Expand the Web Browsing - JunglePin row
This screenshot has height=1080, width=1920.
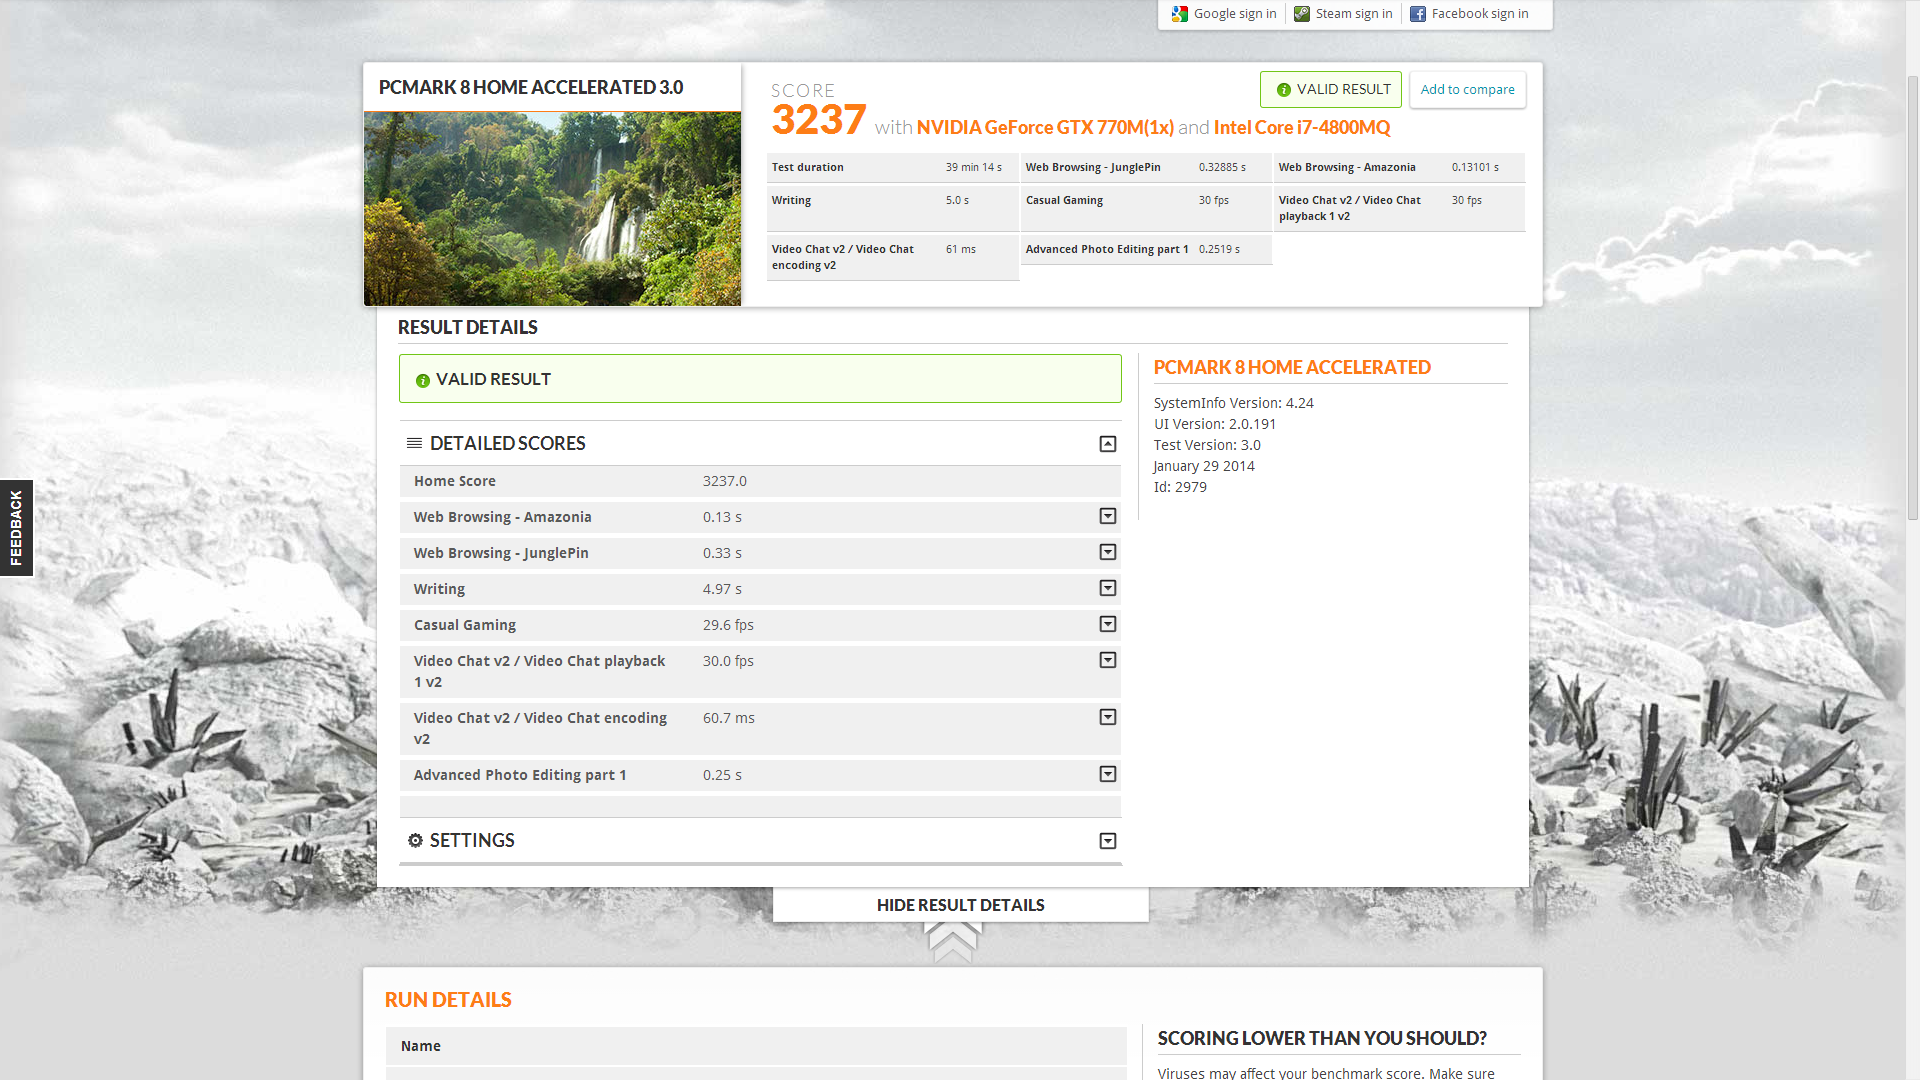tap(1108, 552)
